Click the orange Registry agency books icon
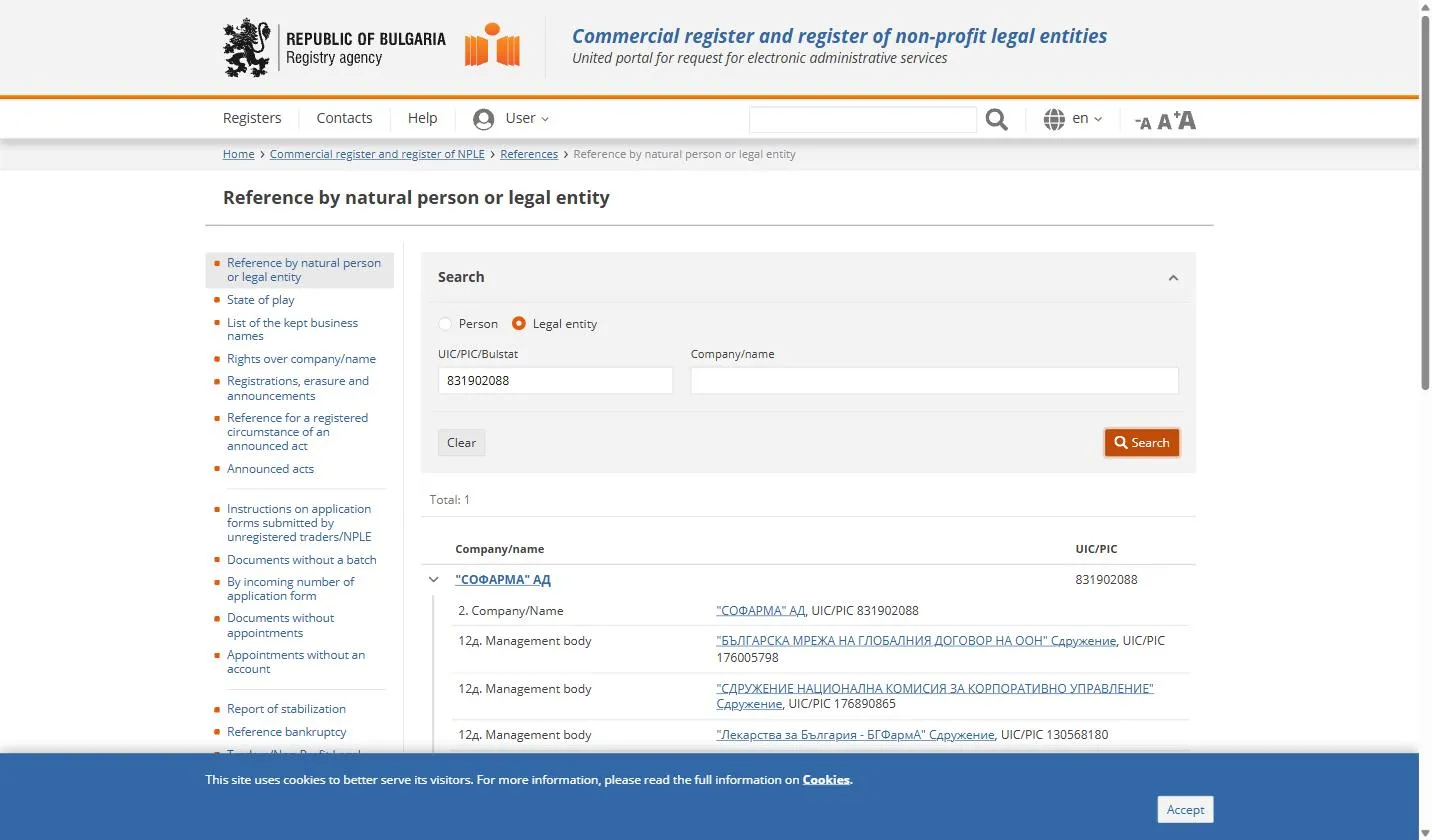Screen dimensions: 1432x840 click(492, 45)
